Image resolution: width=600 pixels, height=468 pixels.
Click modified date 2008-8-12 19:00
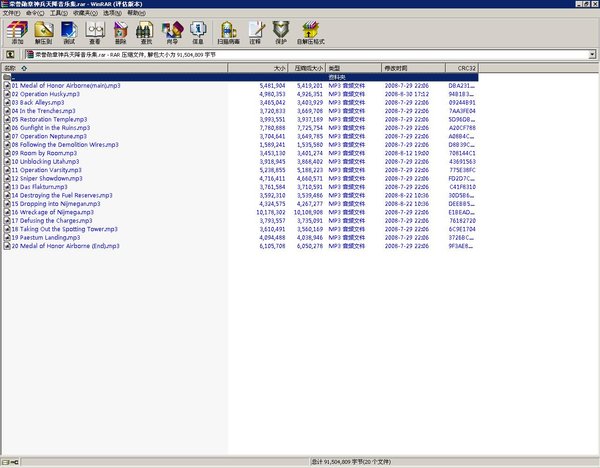pos(407,153)
